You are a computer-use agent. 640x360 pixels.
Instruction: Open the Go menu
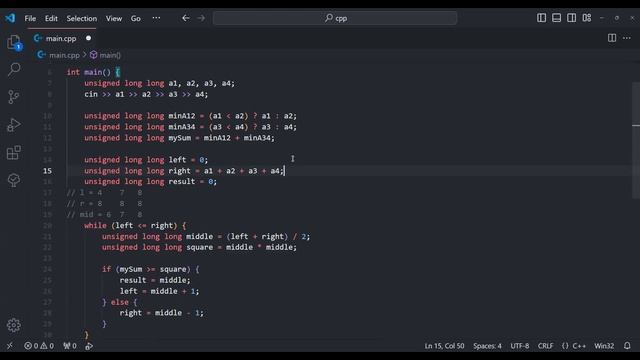(x=136, y=18)
